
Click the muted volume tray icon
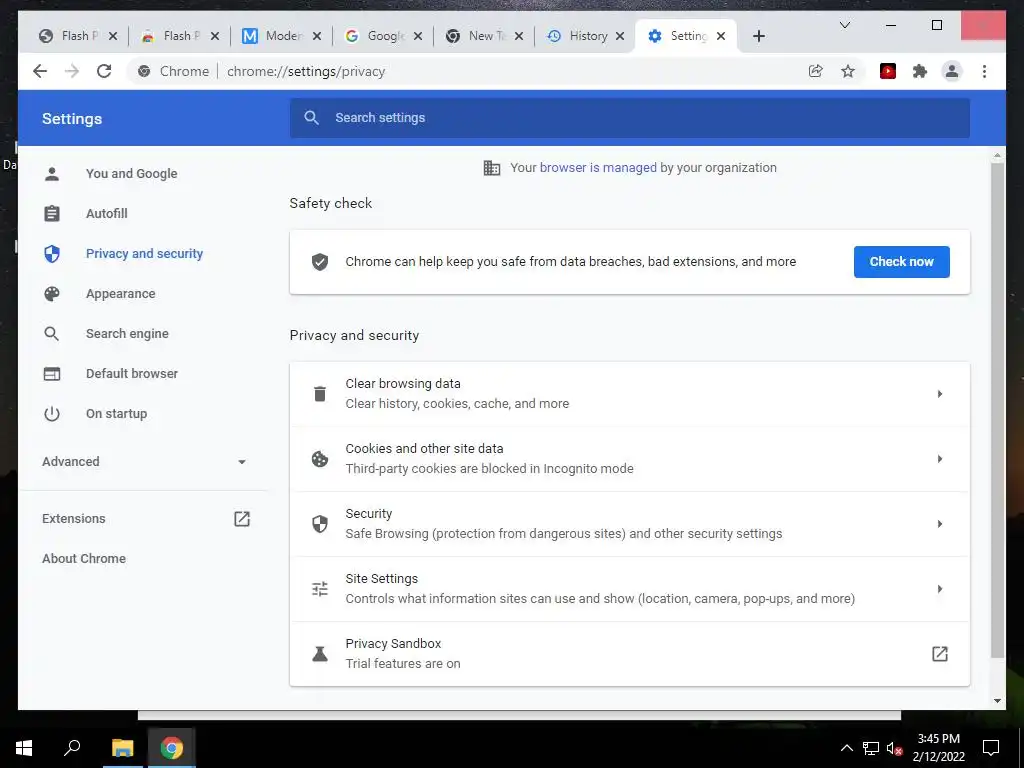(894, 748)
